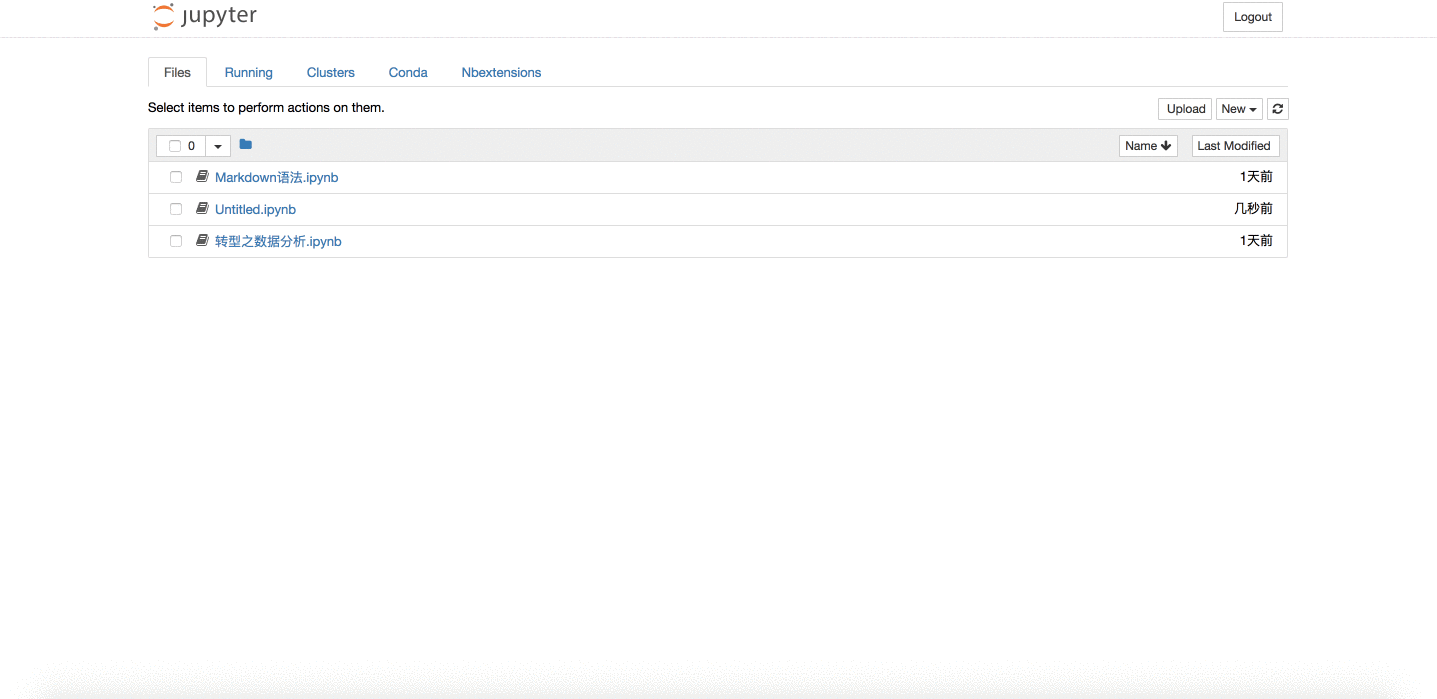Sort files using the Name button
This screenshot has width=1437, height=699.
[x=1147, y=145]
